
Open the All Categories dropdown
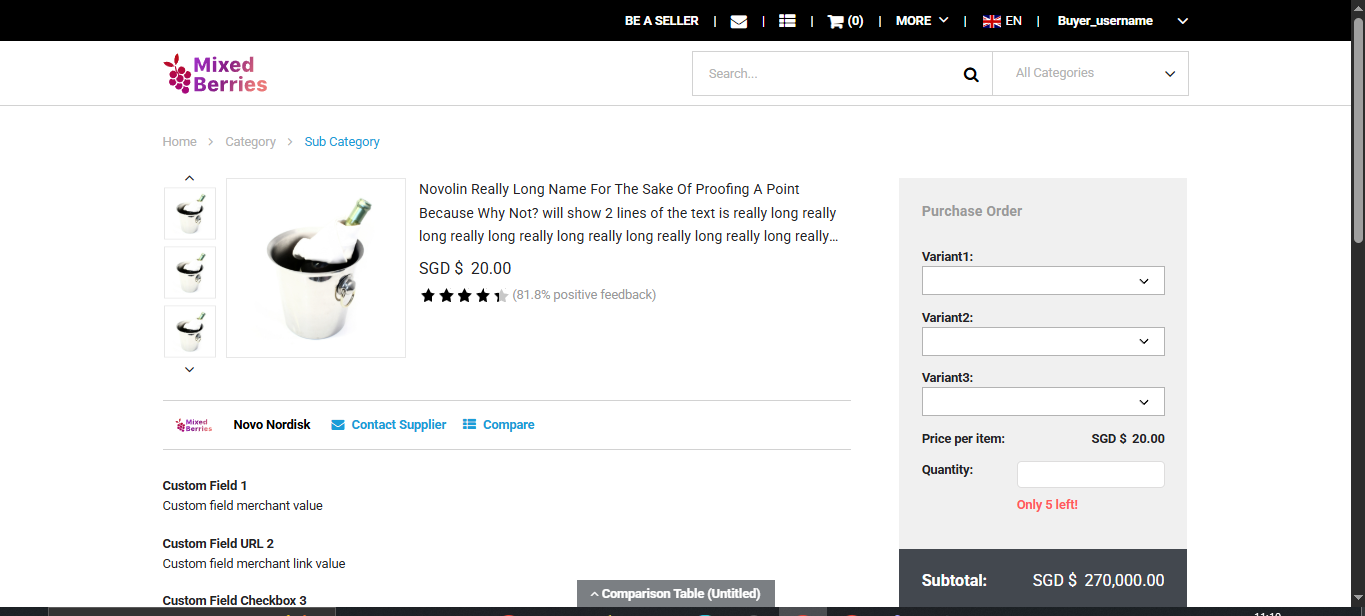(1090, 74)
